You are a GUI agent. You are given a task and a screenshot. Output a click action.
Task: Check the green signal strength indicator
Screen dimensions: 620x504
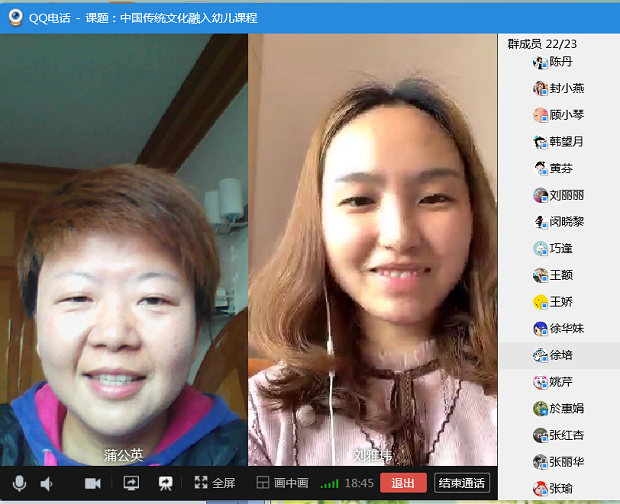329,484
